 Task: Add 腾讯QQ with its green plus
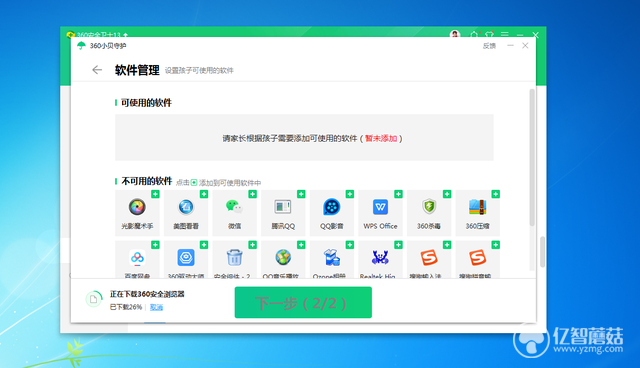pyautogui.click(x=301, y=194)
